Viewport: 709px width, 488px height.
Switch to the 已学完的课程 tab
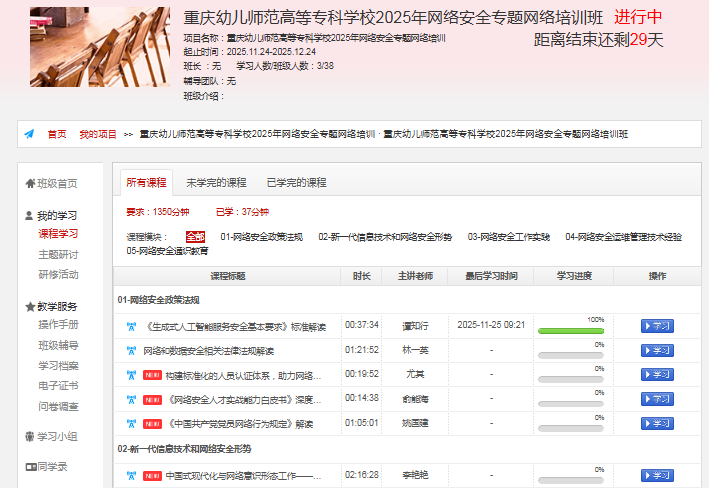[x=296, y=183]
